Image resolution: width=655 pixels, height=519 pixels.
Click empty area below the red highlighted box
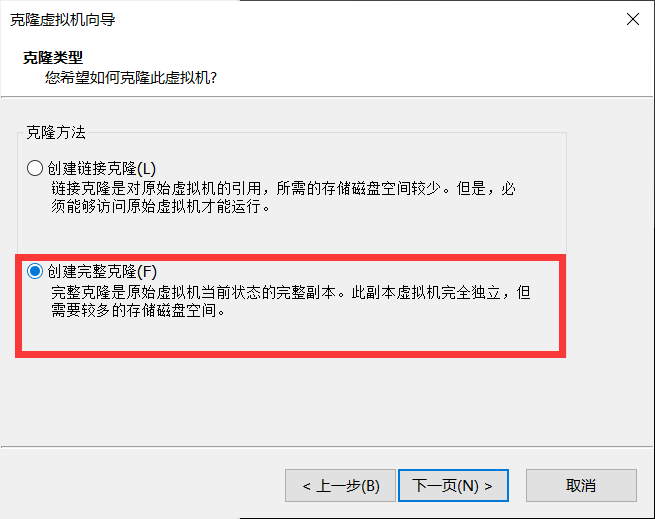point(290,401)
